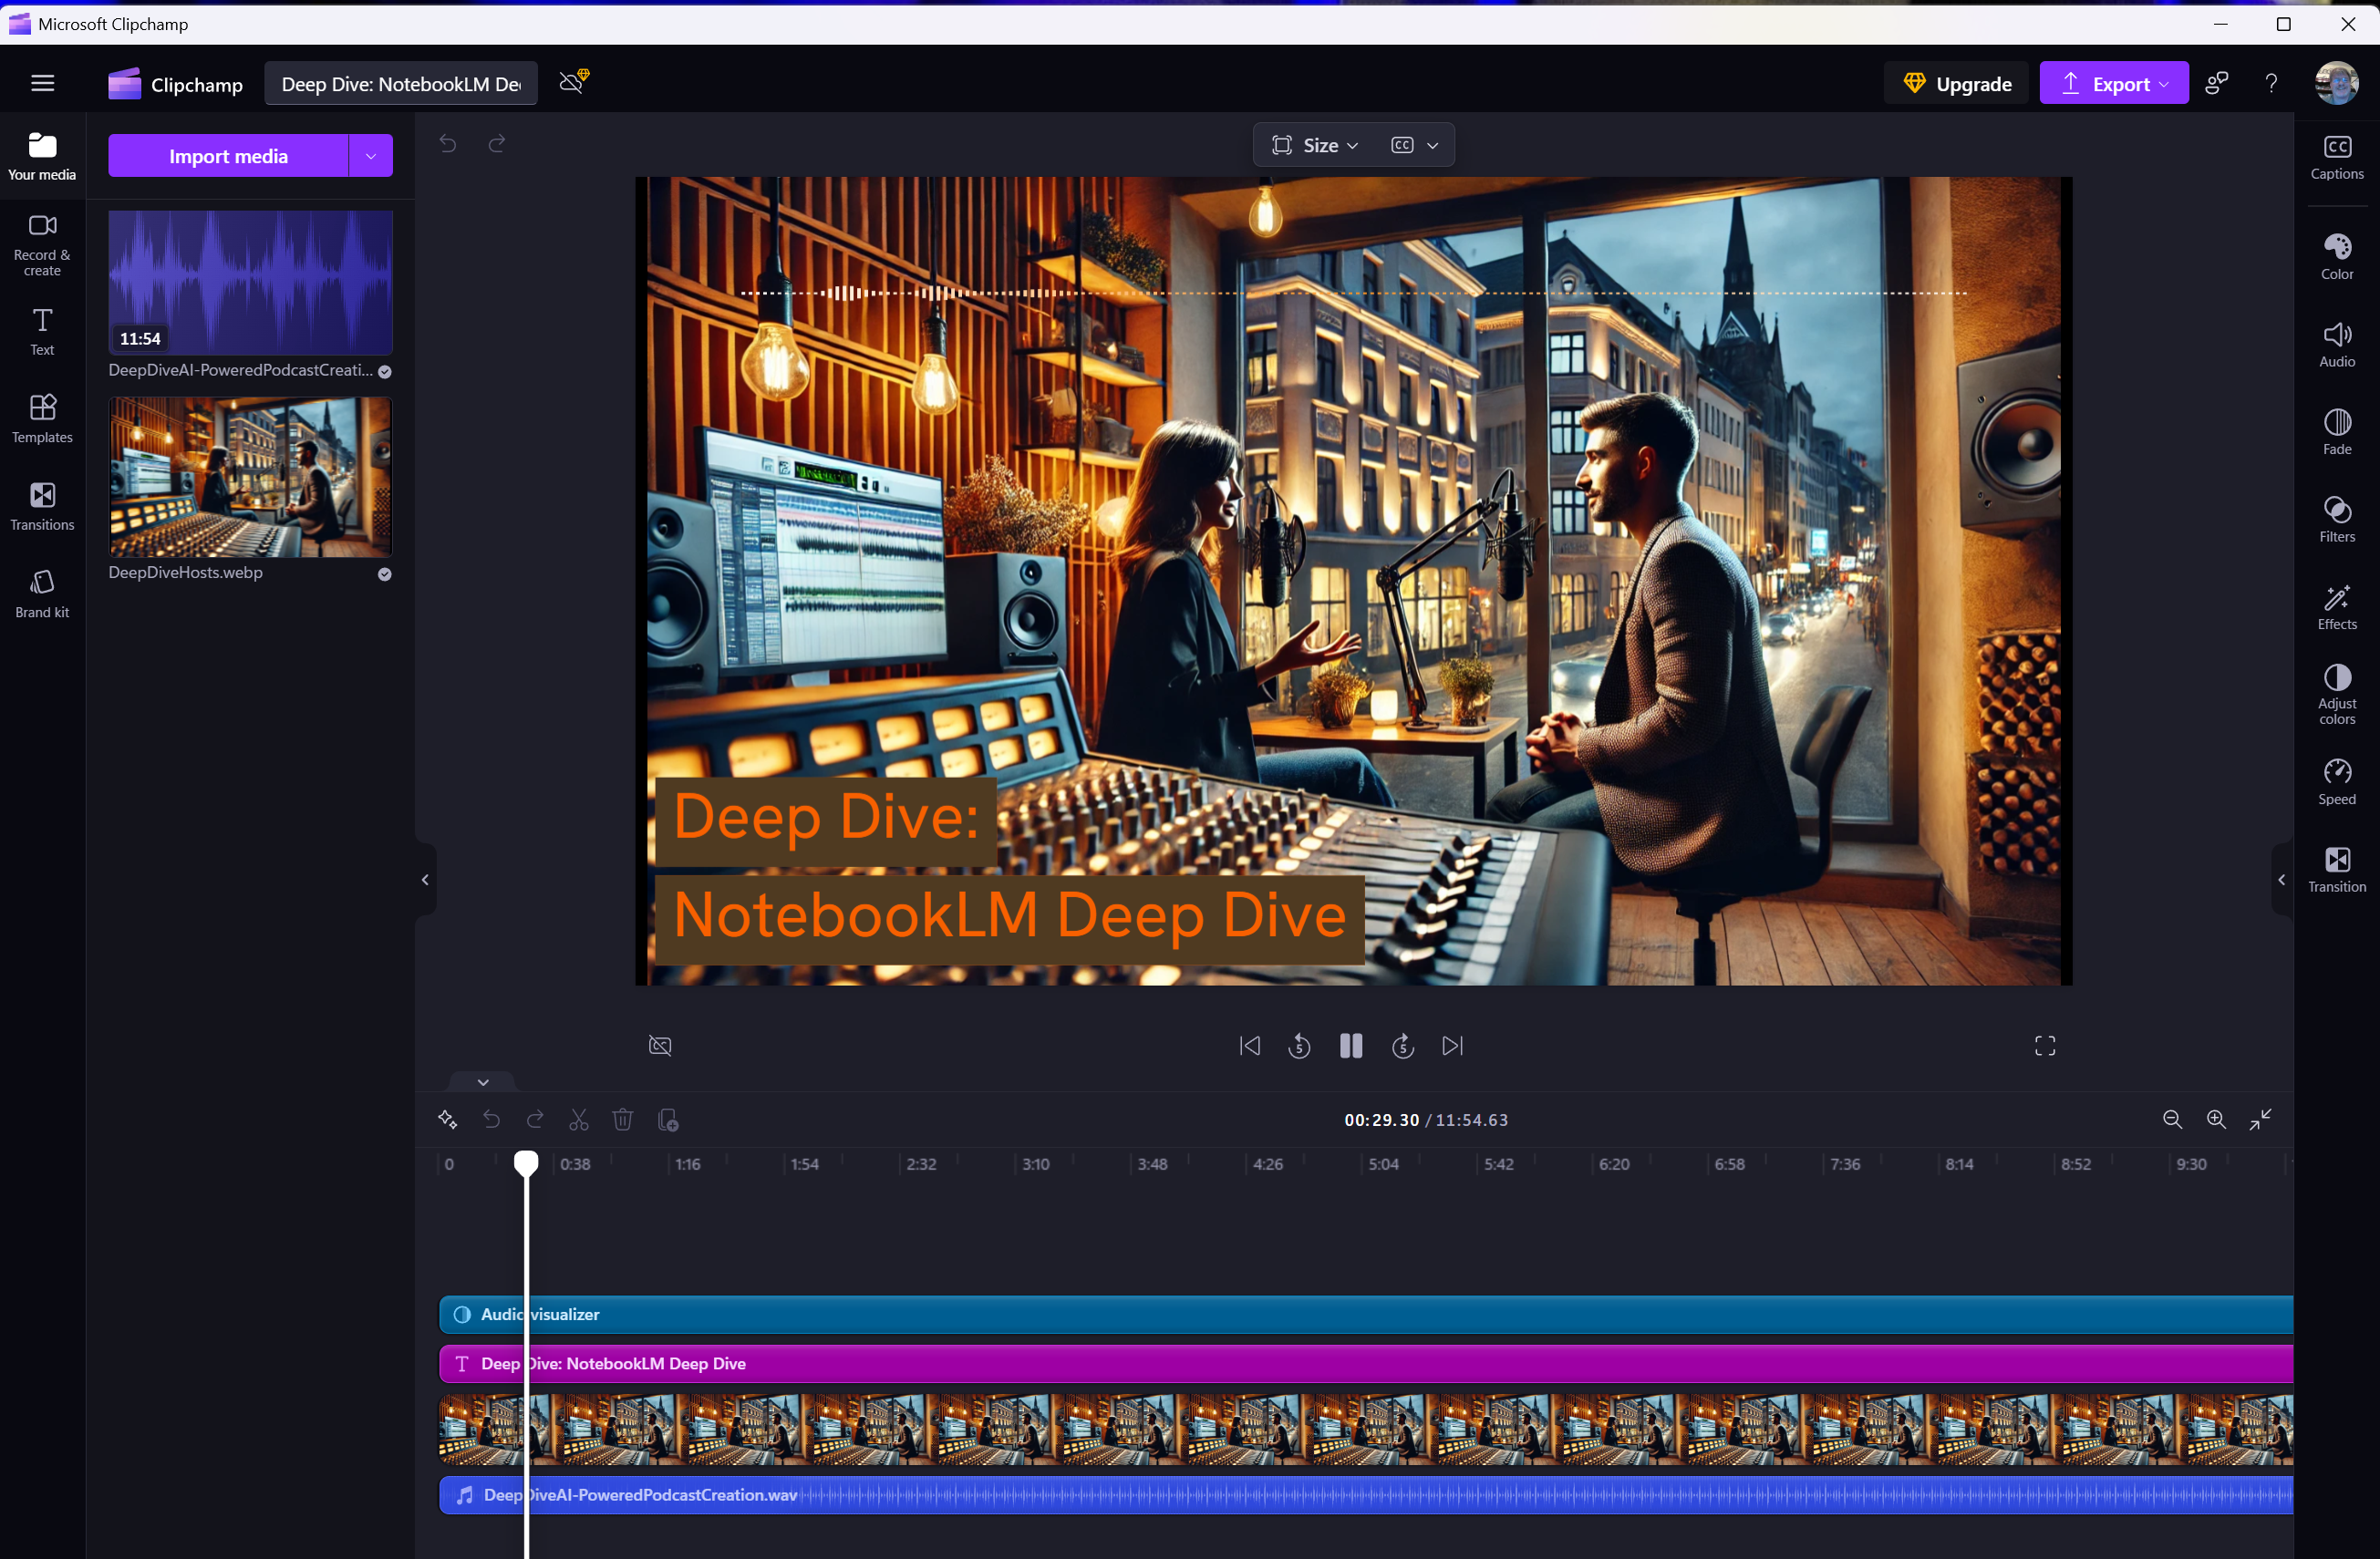Collapse the media panel with left chevron
The image size is (2380, 1559).
[x=425, y=880]
